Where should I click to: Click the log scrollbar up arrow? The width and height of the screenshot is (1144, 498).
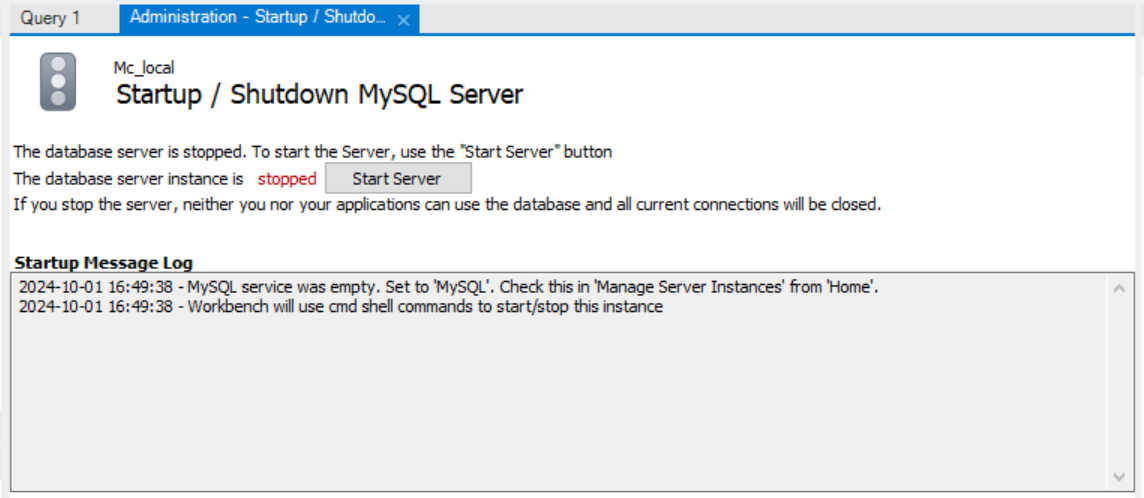[x=1119, y=288]
